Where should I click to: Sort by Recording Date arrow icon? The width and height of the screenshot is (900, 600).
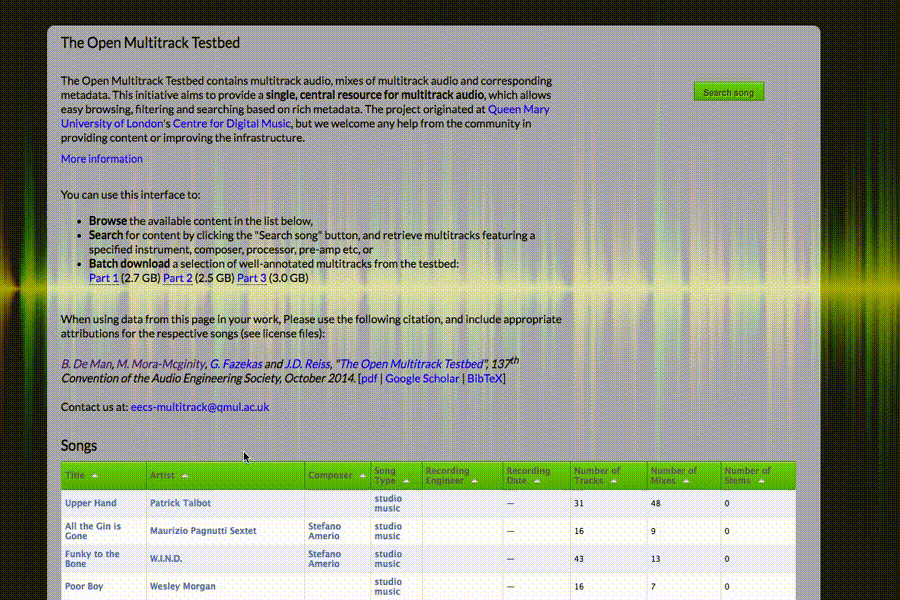[x=537, y=481]
